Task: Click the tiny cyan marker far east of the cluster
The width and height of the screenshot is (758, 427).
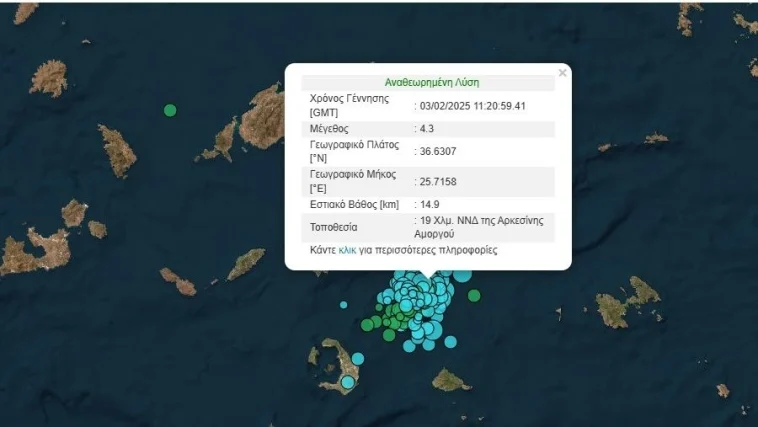Action: tap(558, 313)
